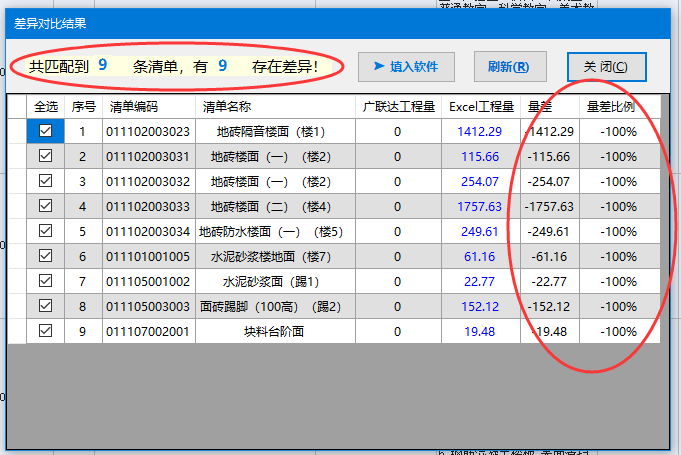Click the 全选 column header

(45, 106)
